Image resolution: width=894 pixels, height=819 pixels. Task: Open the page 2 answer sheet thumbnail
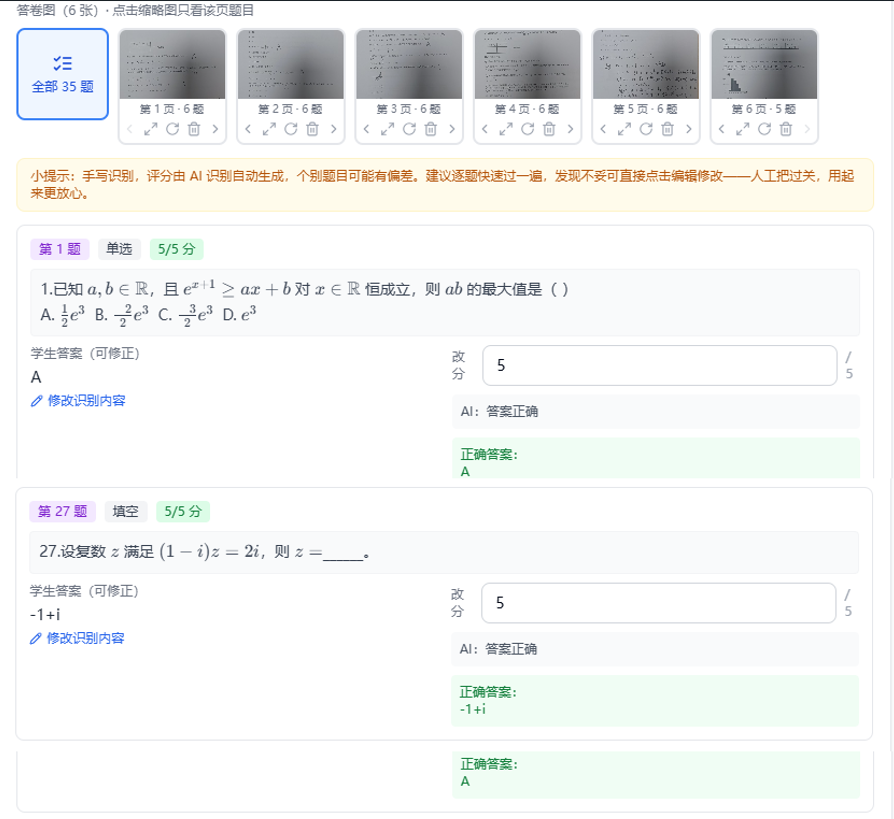pos(291,64)
